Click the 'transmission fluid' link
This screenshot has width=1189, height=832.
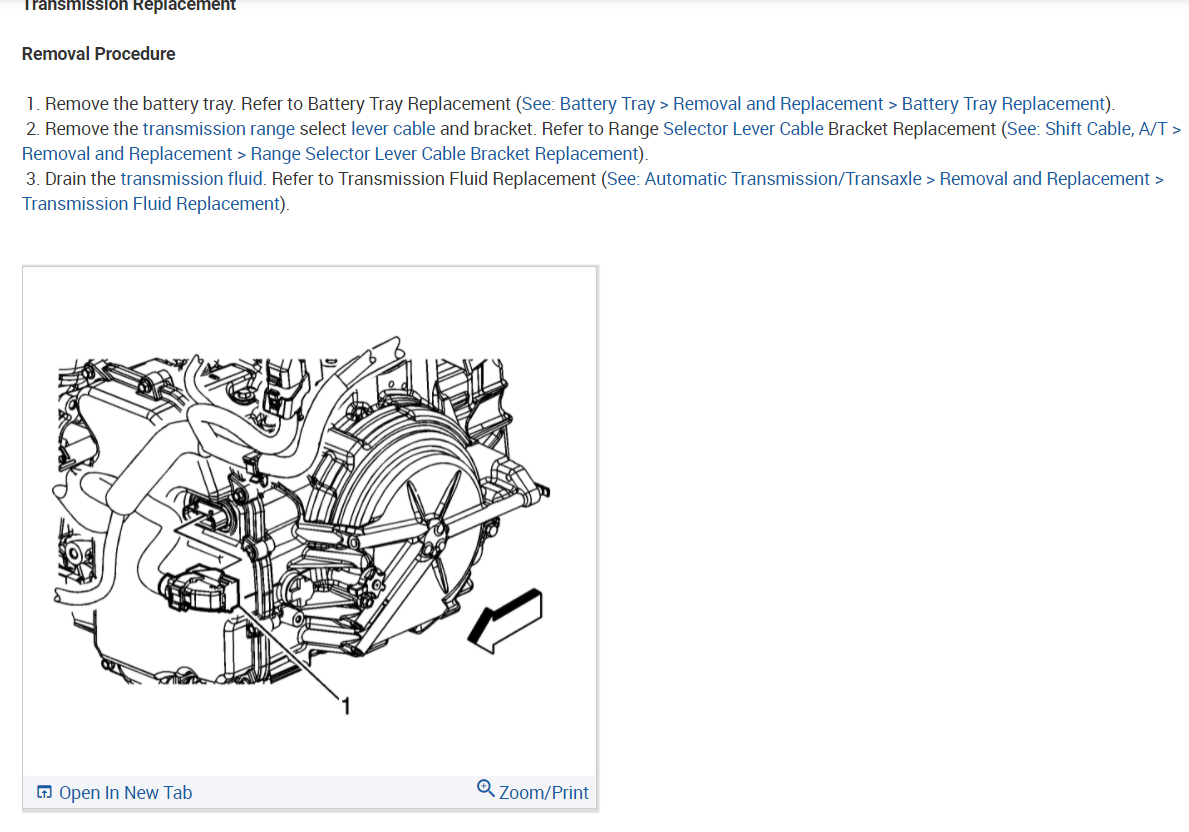tap(191, 179)
